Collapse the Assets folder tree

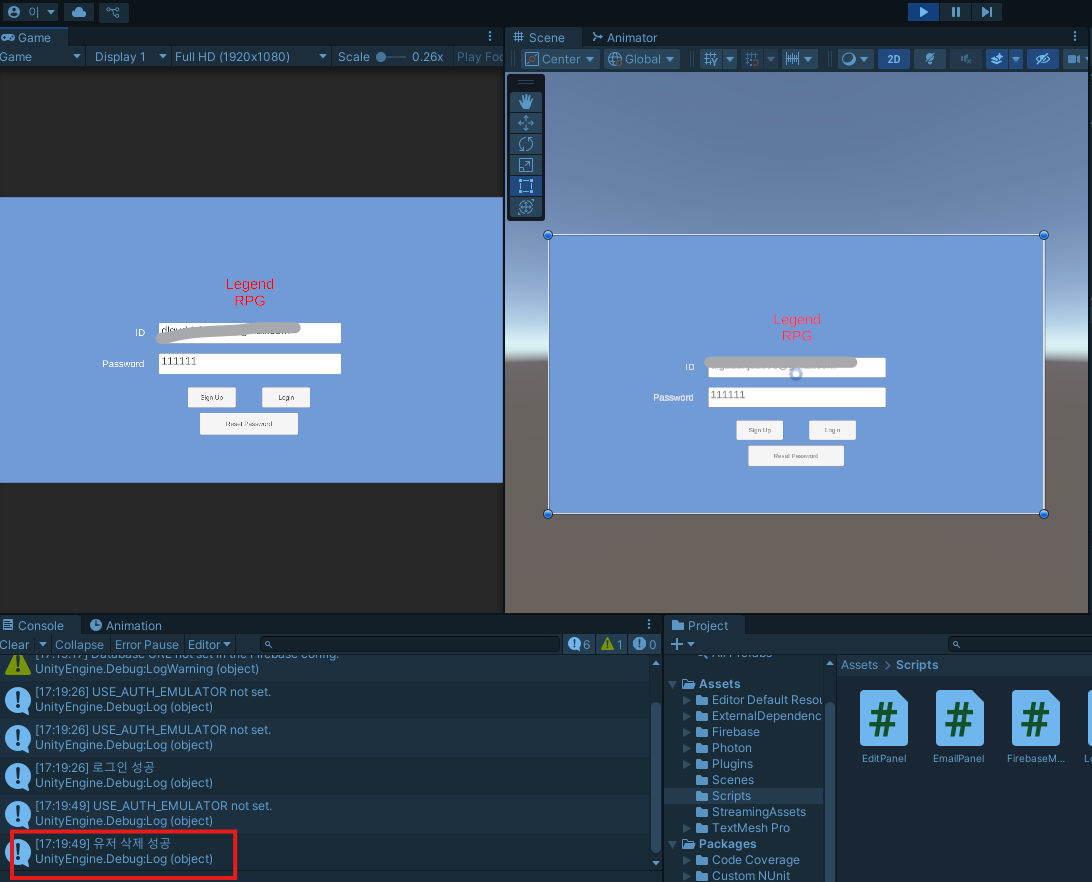coord(673,684)
